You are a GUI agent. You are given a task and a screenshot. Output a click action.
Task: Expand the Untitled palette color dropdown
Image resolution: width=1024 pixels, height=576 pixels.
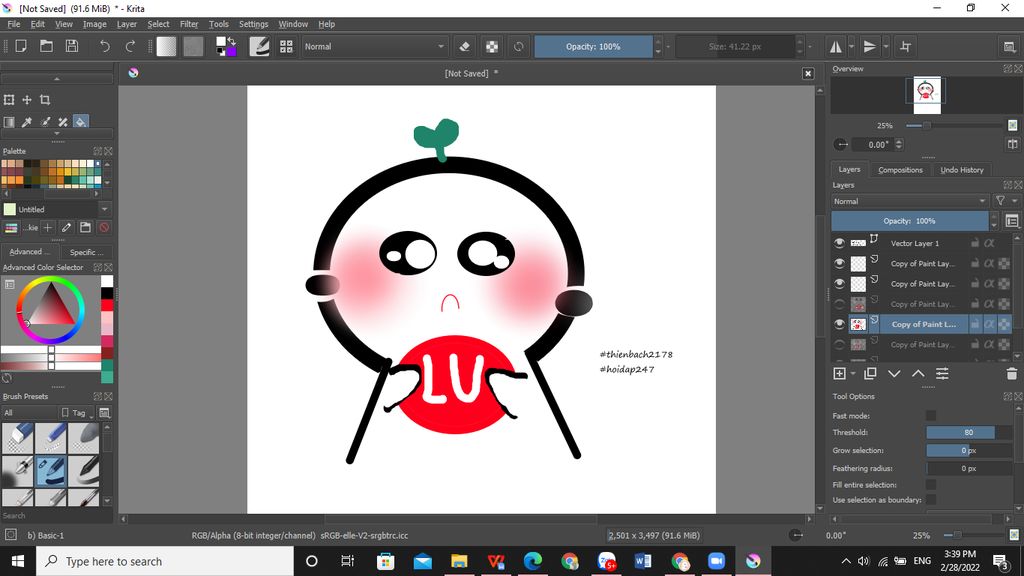pyautogui.click(x=104, y=209)
